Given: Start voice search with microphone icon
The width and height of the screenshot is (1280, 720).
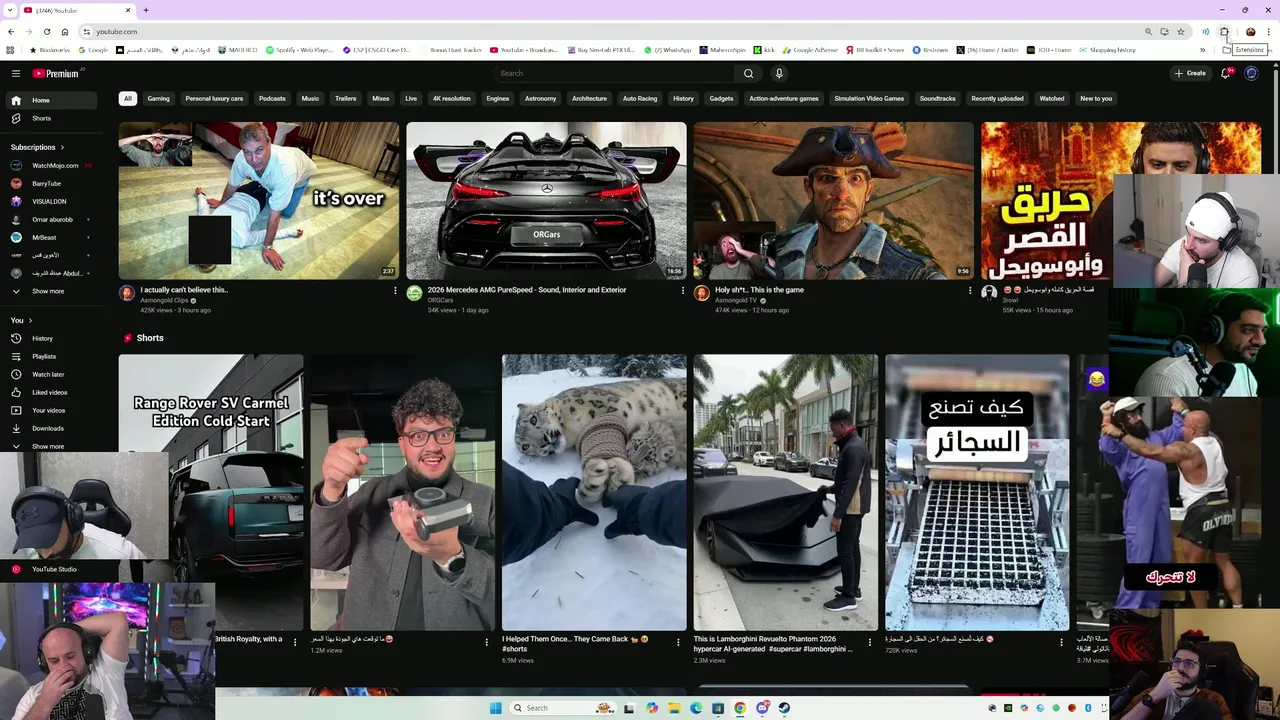Looking at the screenshot, I should [x=779, y=73].
